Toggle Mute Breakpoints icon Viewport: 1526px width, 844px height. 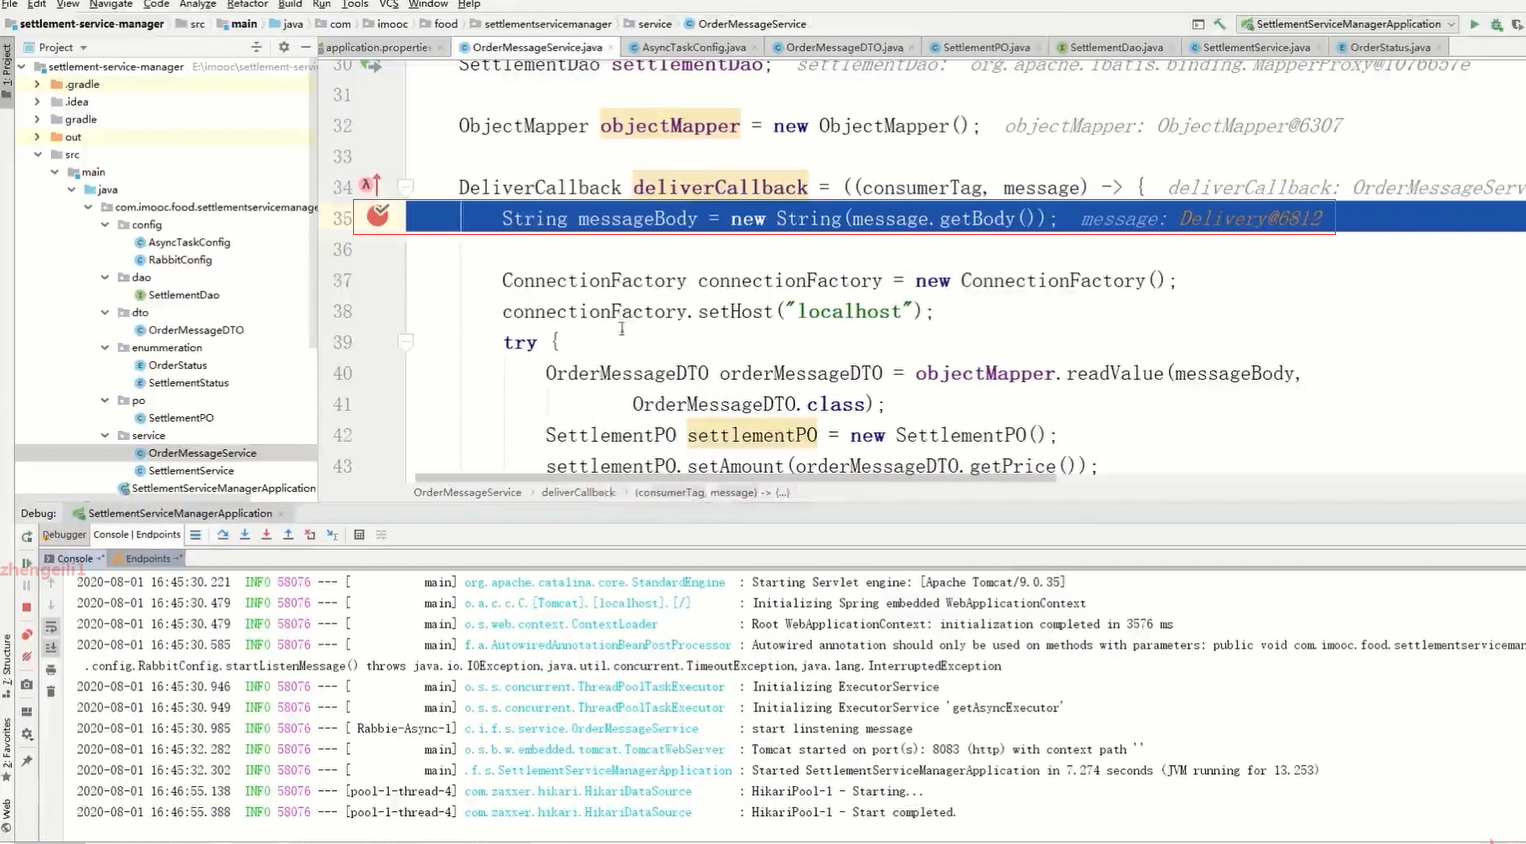pyautogui.click(x=27, y=657)
